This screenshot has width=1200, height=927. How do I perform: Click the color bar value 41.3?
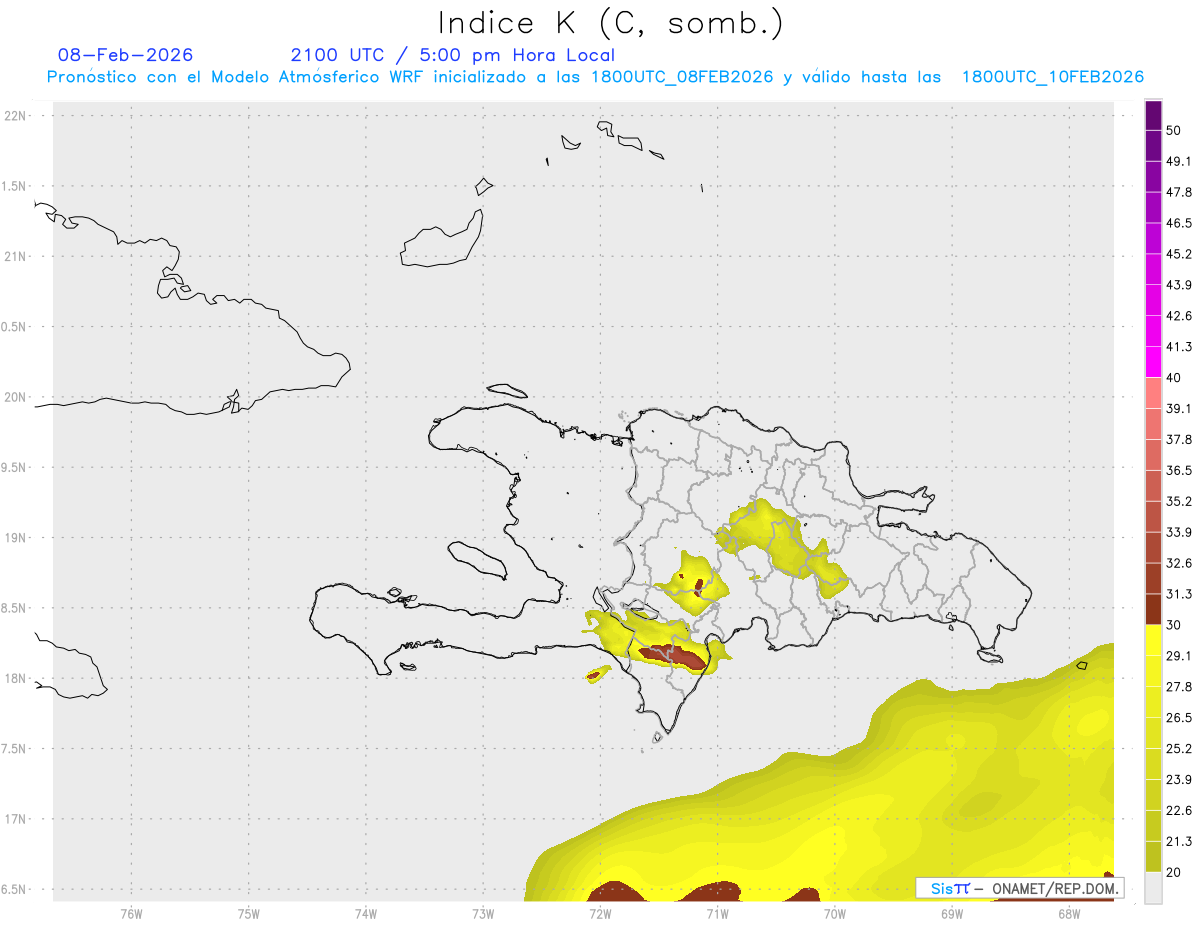(1178, 347)
